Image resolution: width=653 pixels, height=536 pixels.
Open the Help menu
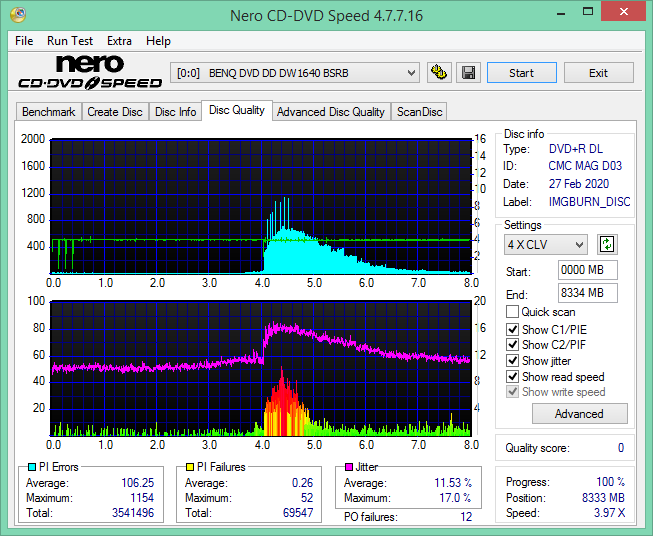[158, 41]
